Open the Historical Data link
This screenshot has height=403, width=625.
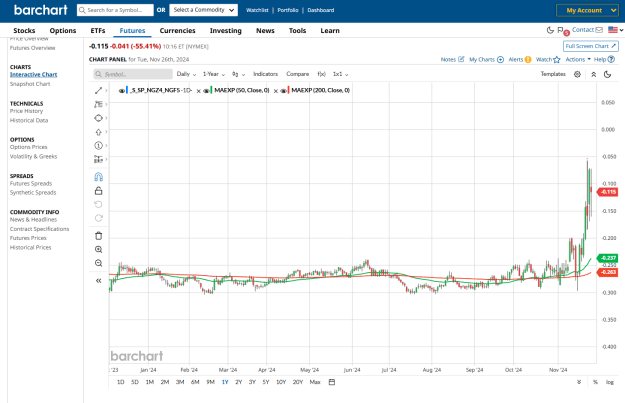pos(29,120)
